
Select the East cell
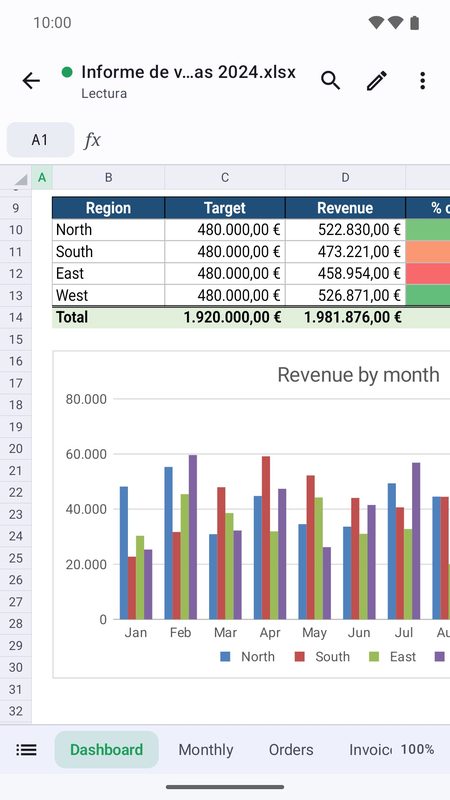tap(108, 273)
